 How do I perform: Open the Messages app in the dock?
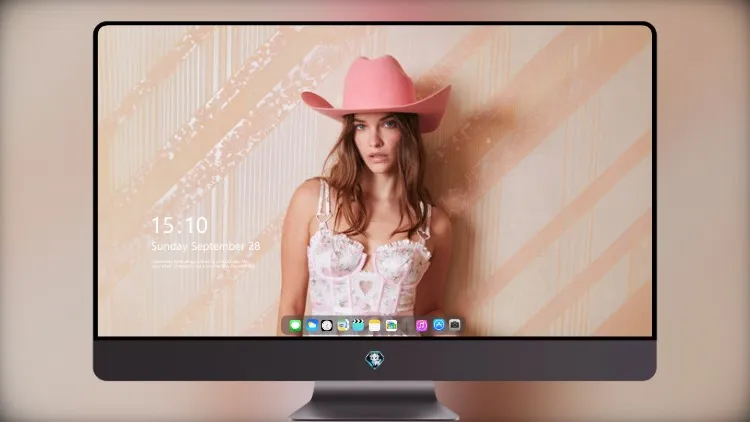(x=295, y=326)
